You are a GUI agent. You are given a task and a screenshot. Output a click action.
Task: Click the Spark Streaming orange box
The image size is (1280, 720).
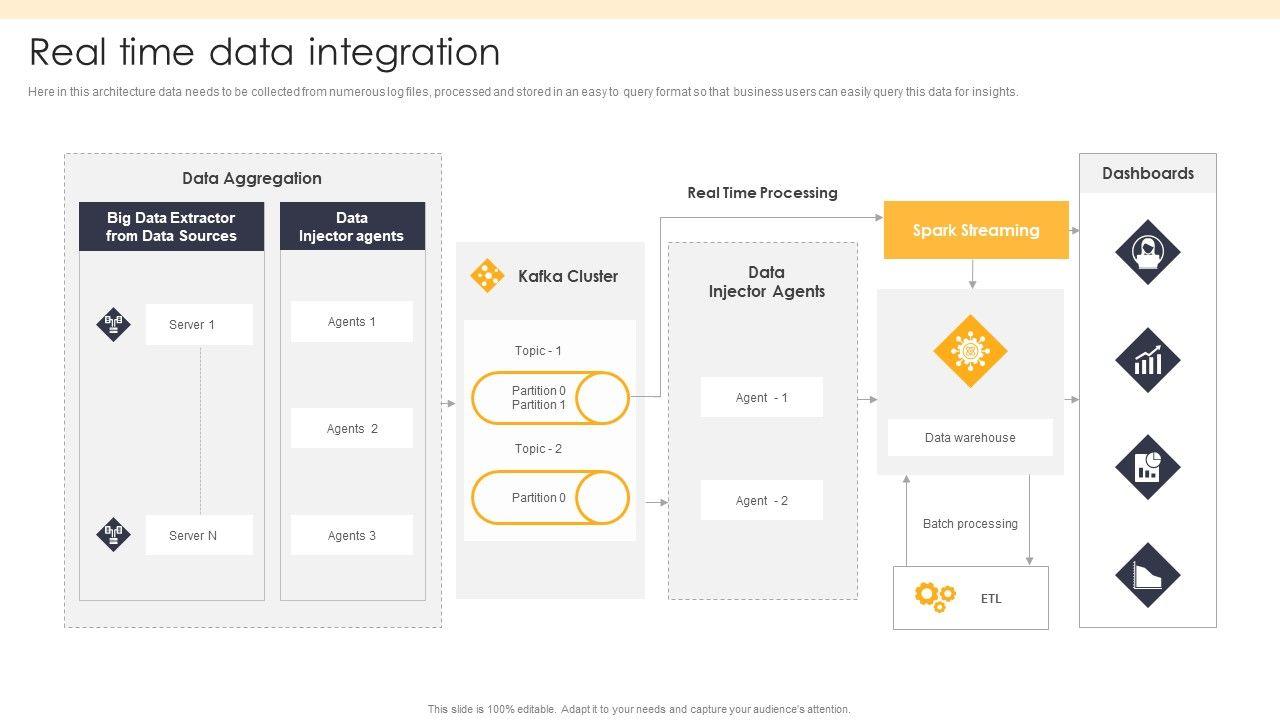click(x=976, y=230)
